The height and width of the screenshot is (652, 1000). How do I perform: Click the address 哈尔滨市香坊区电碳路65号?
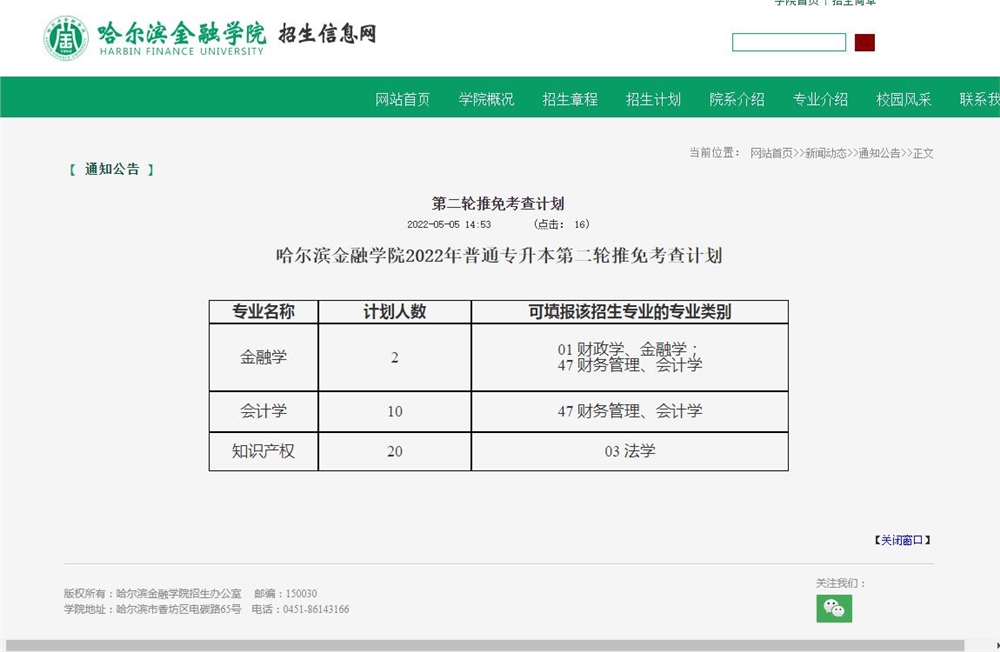pos(179,609)
